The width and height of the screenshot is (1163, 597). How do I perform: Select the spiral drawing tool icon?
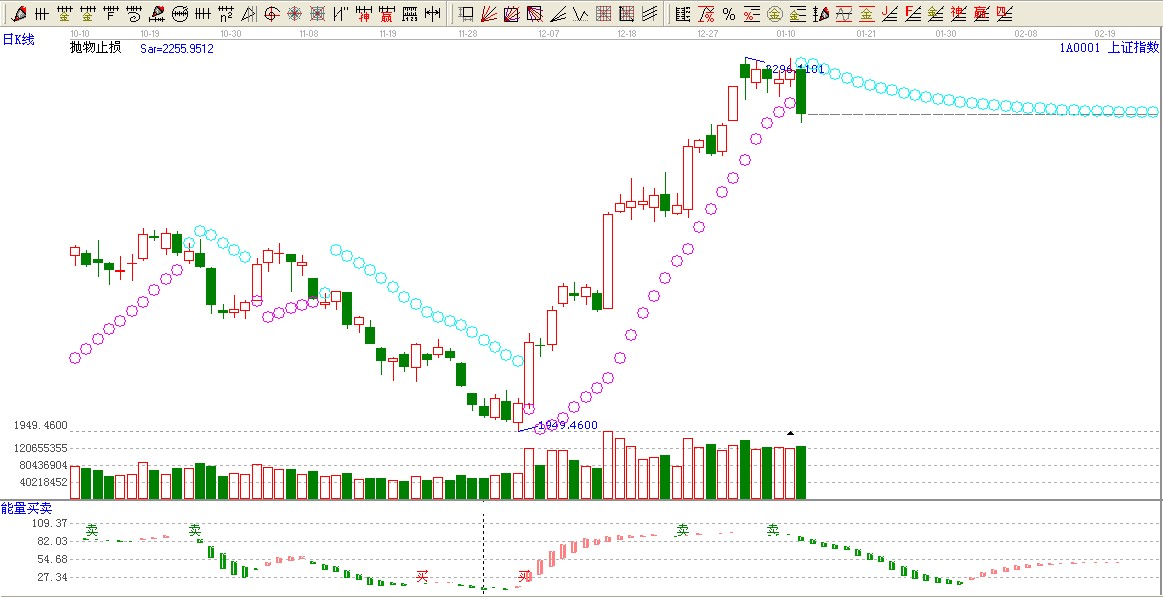pos(134,14)
